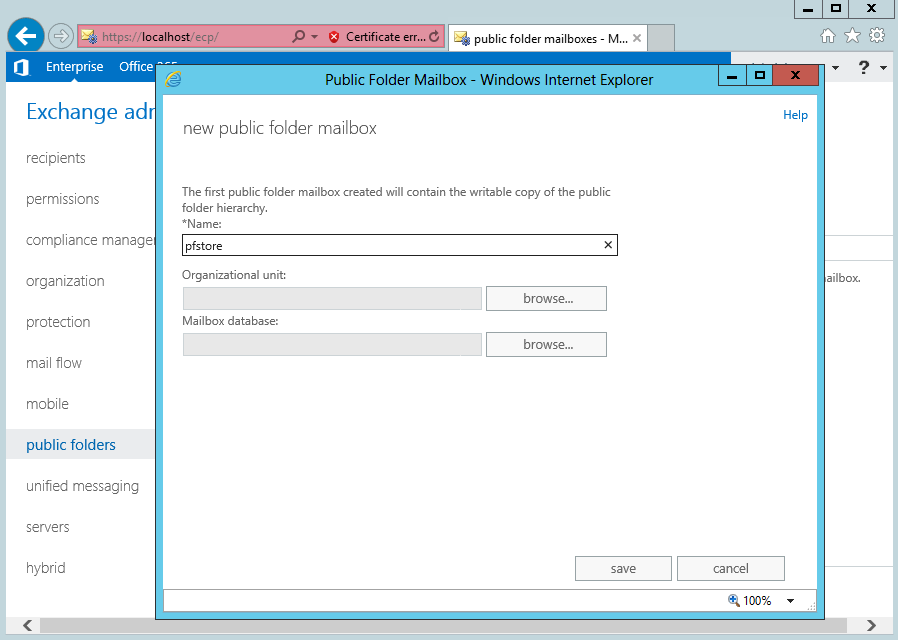Save the new public folder mailbox

tap(623, 568)
